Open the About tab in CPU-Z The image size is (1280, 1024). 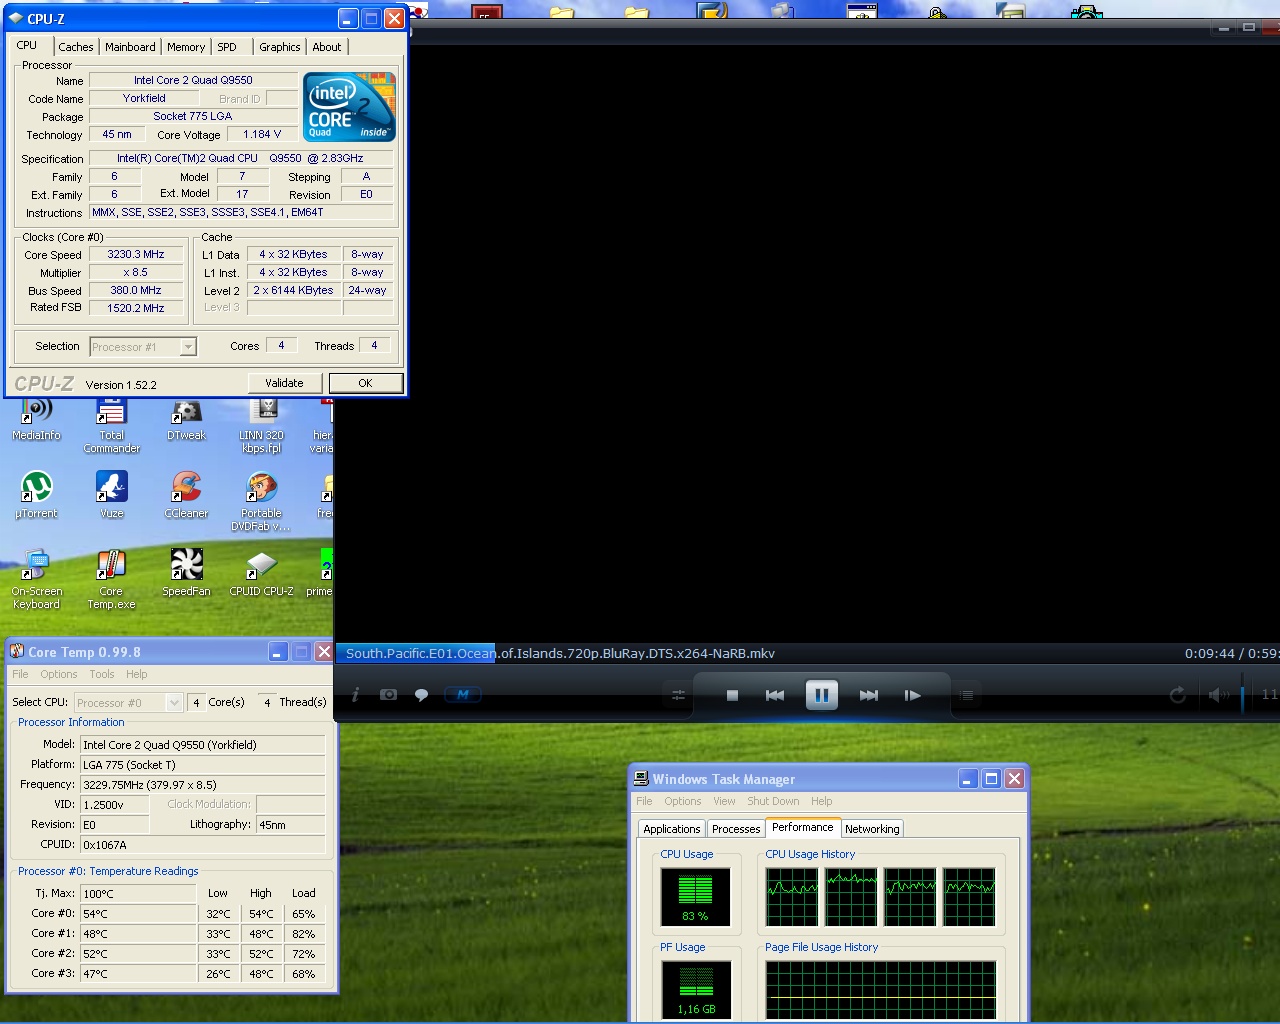click(326, 47)
